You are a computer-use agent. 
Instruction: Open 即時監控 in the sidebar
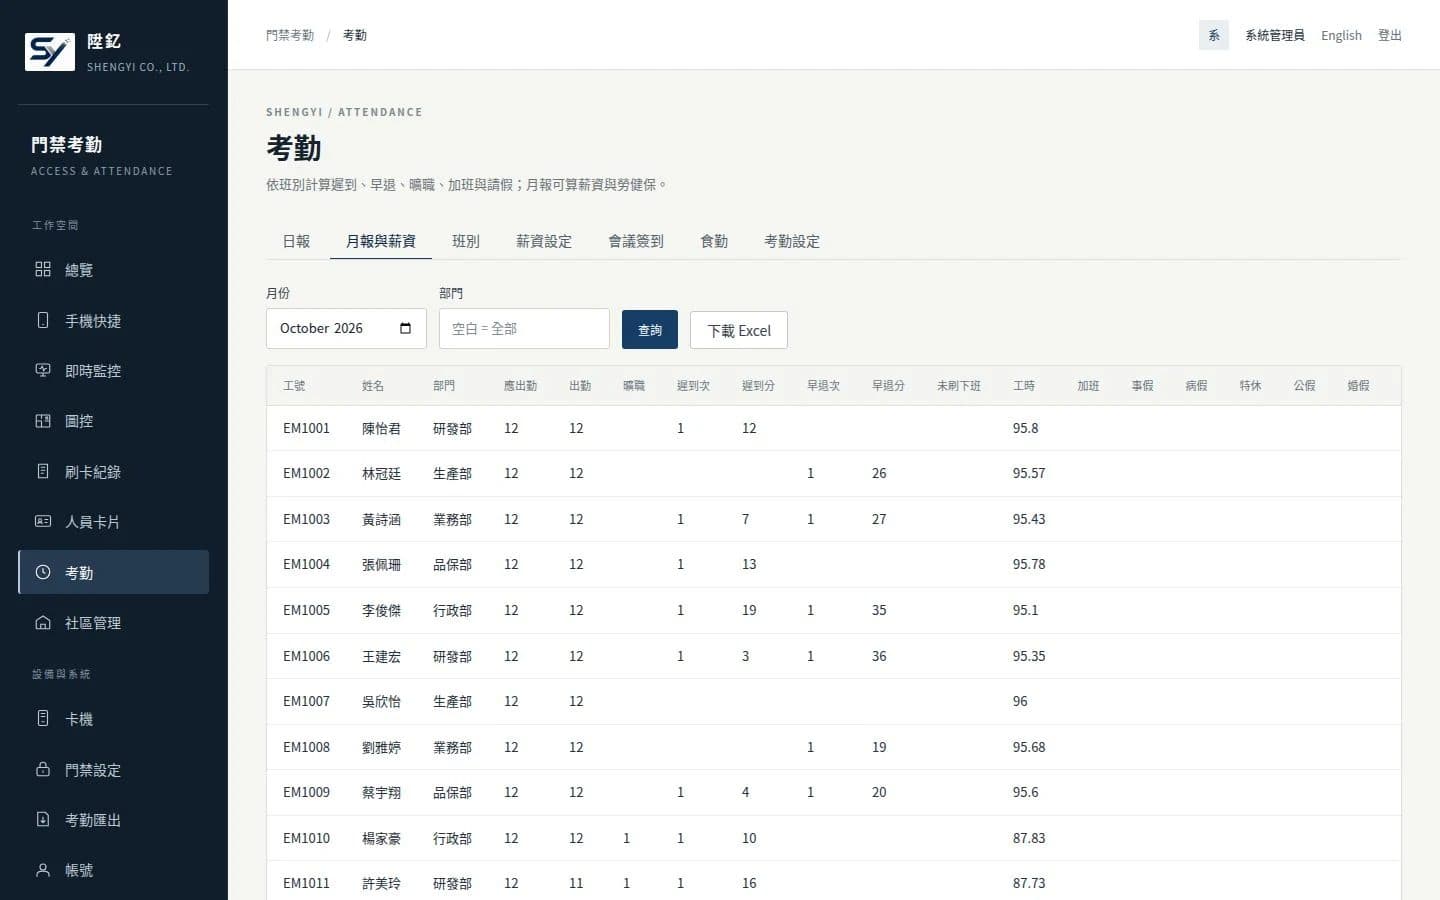coord(114,370)
